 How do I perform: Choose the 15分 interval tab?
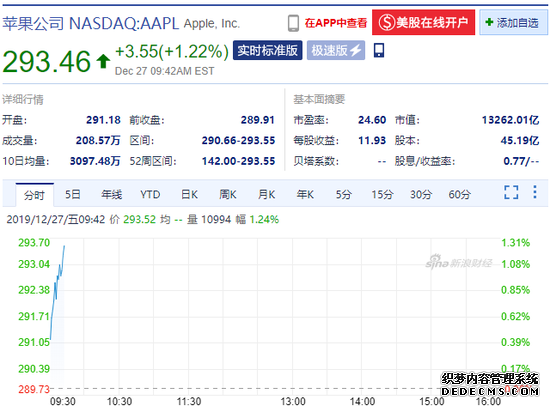pyautogui.click(x=382, y=194)
